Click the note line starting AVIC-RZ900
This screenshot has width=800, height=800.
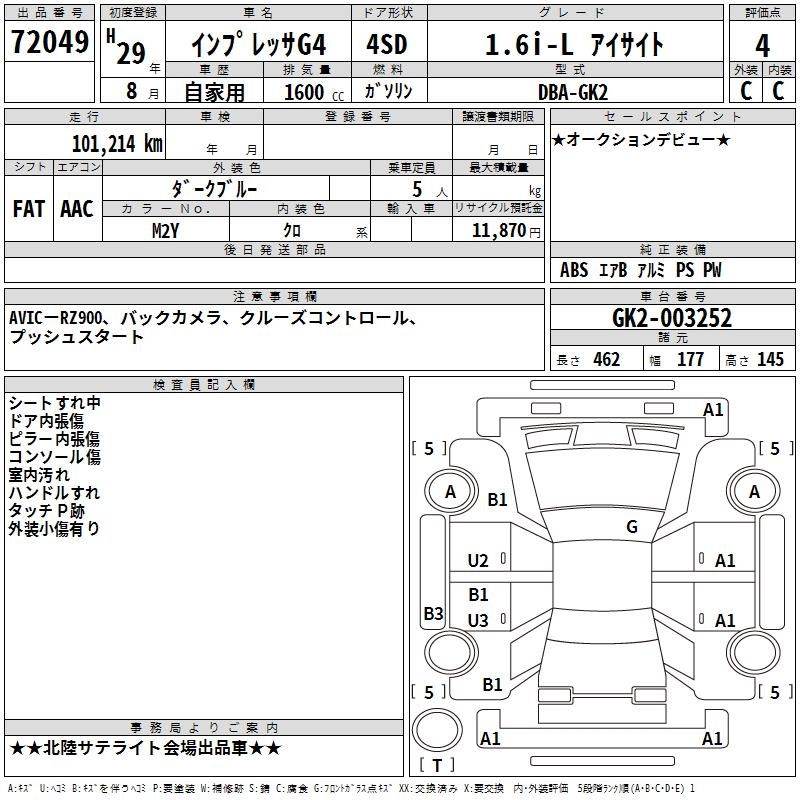click(215, 318)
